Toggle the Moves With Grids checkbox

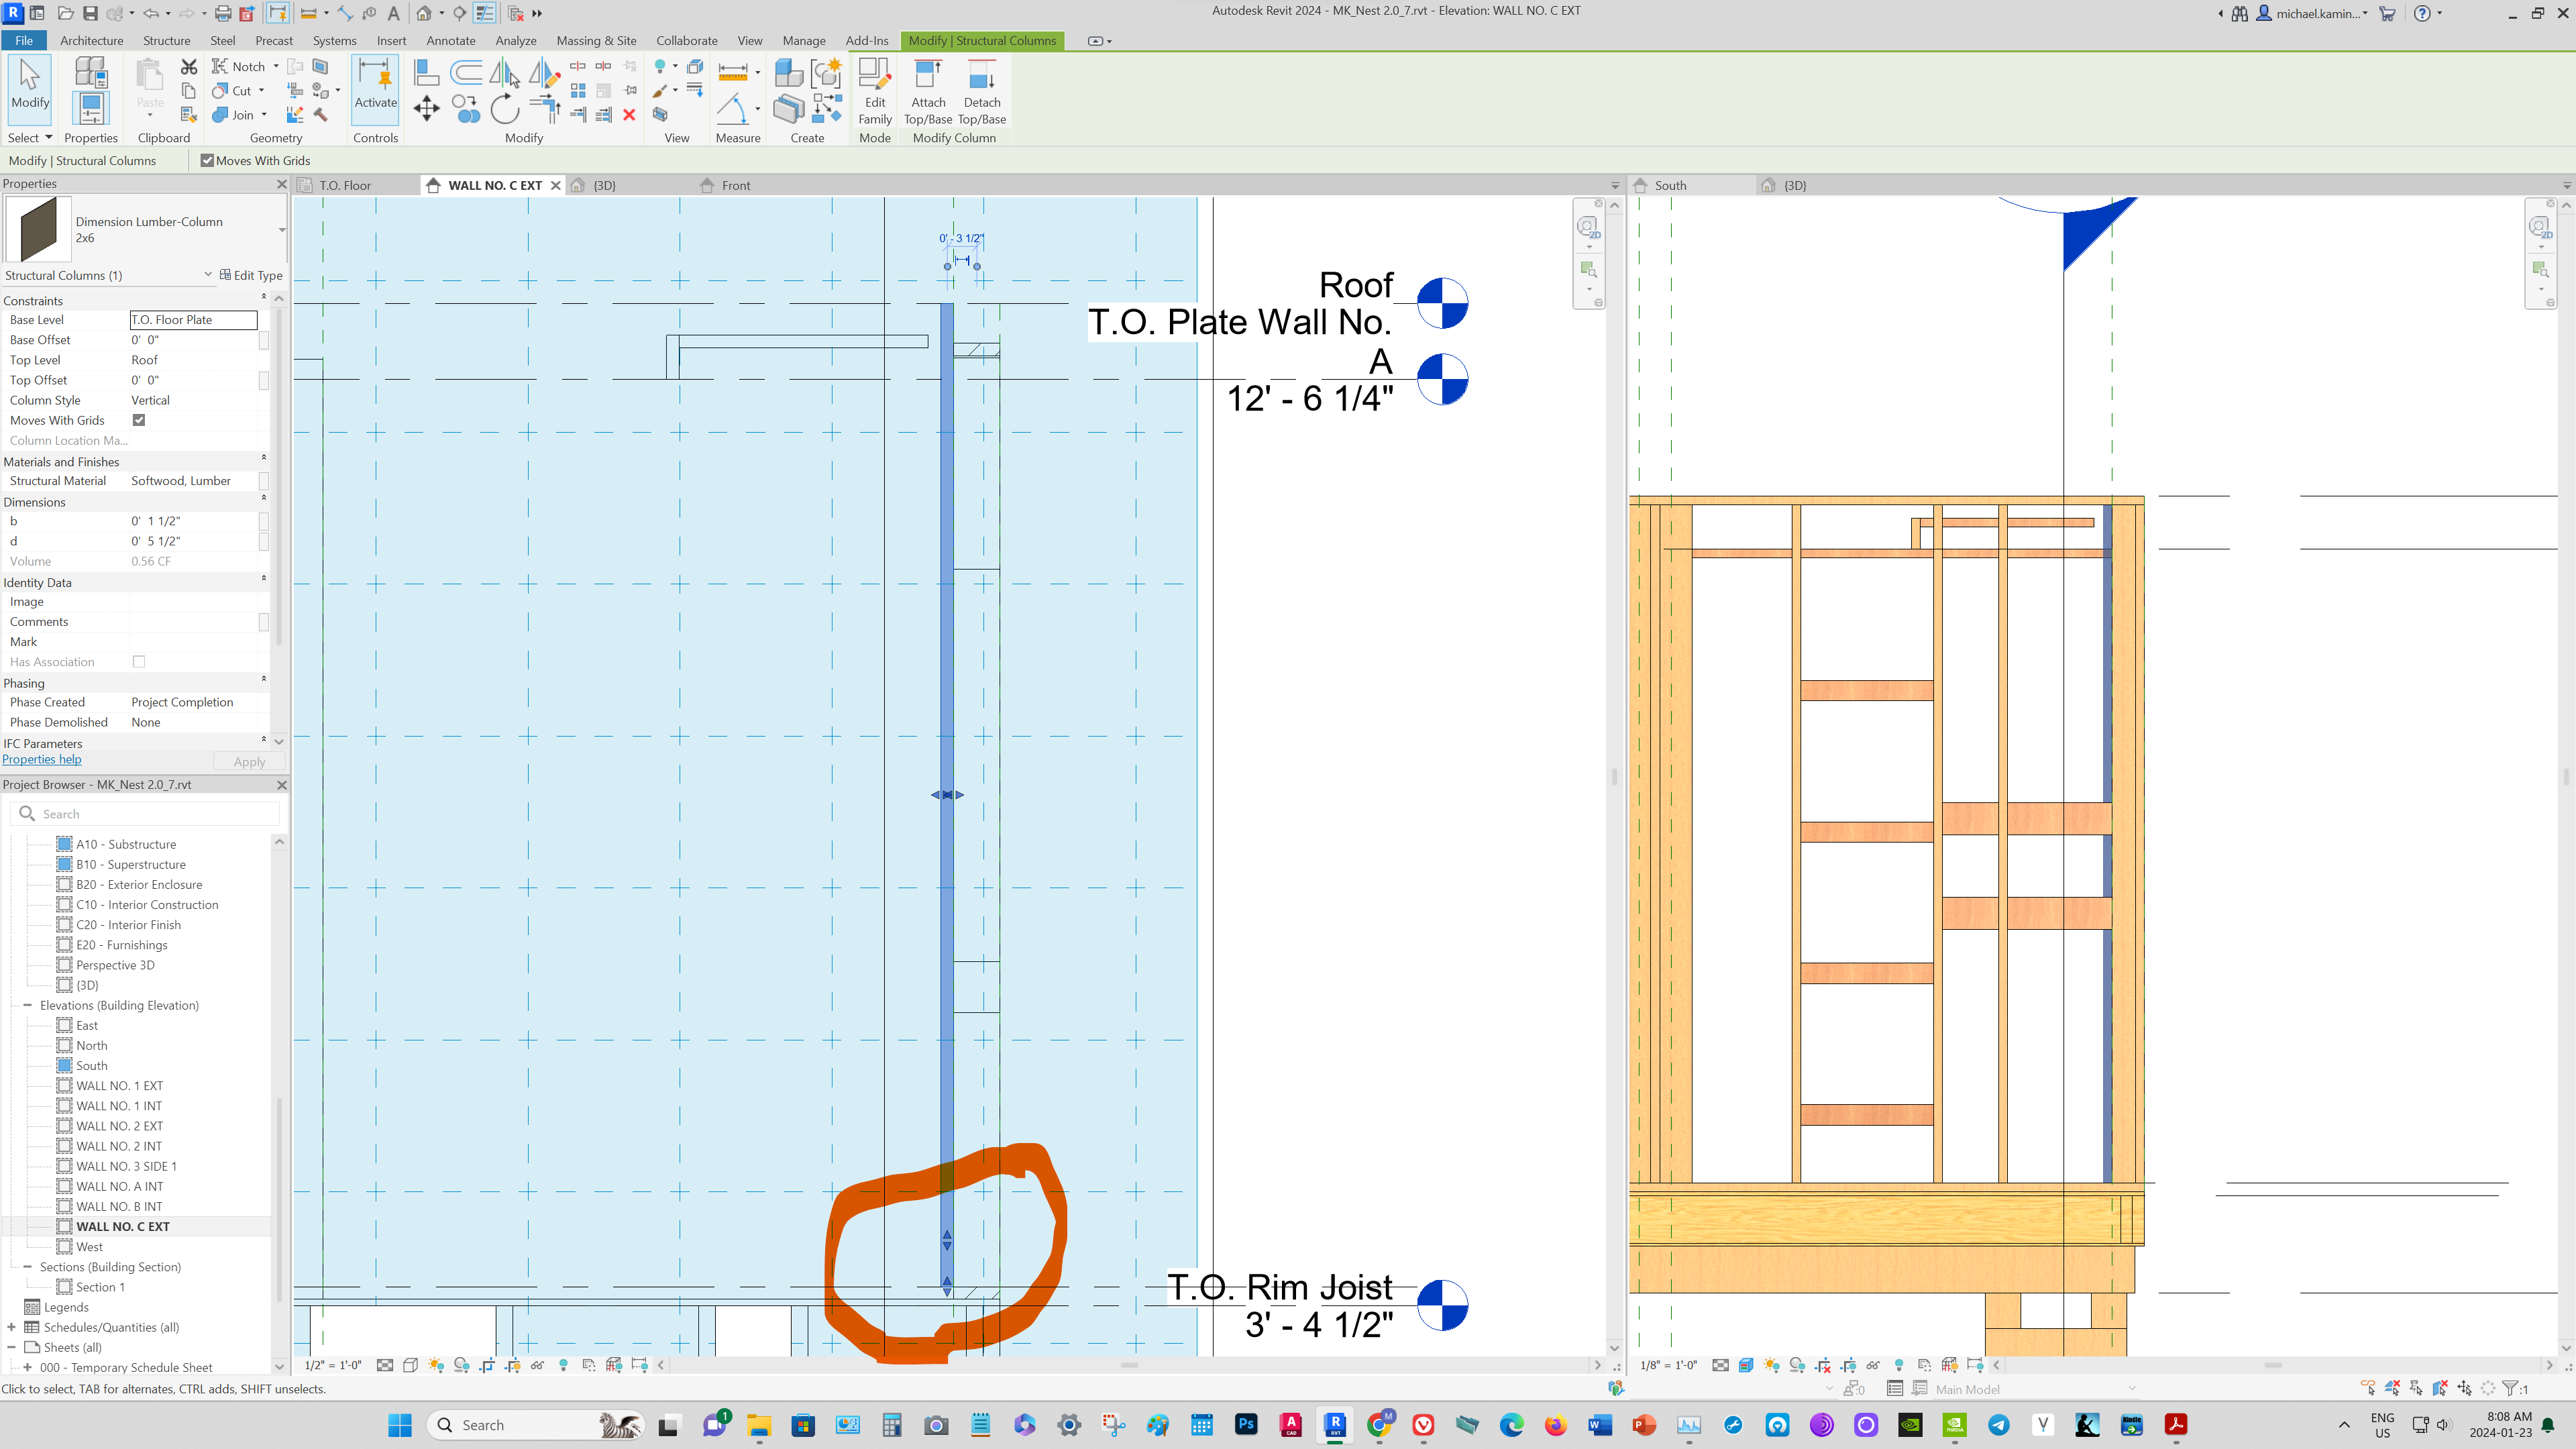139,420
